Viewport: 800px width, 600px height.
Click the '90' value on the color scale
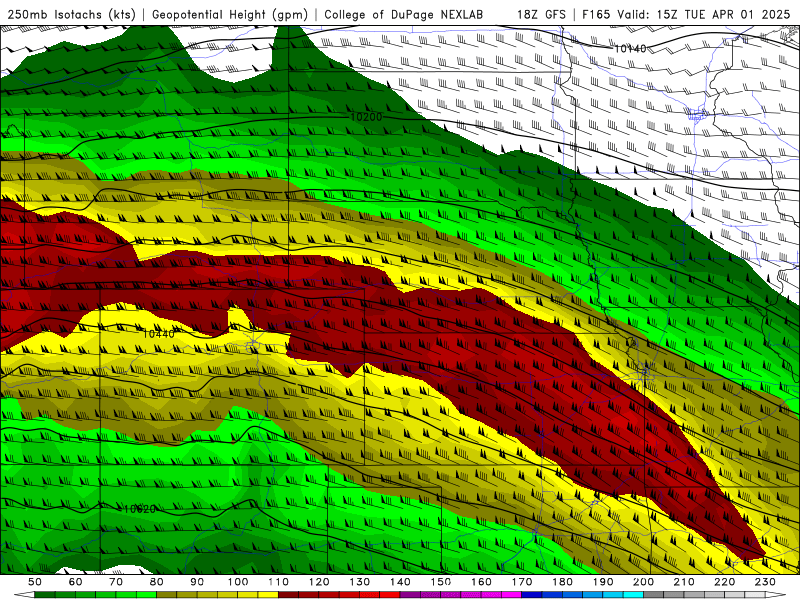point(197,582)
